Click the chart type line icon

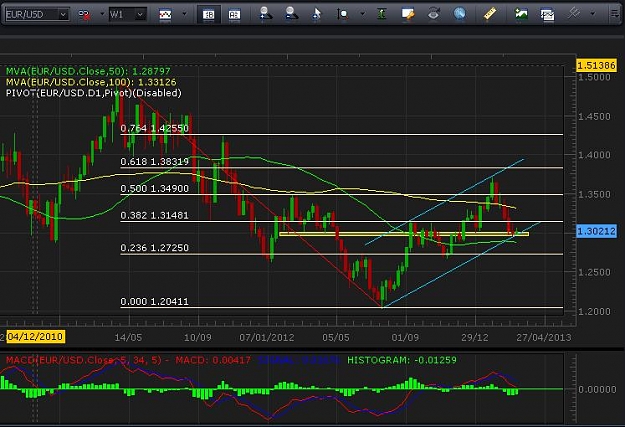pos(165,15)
